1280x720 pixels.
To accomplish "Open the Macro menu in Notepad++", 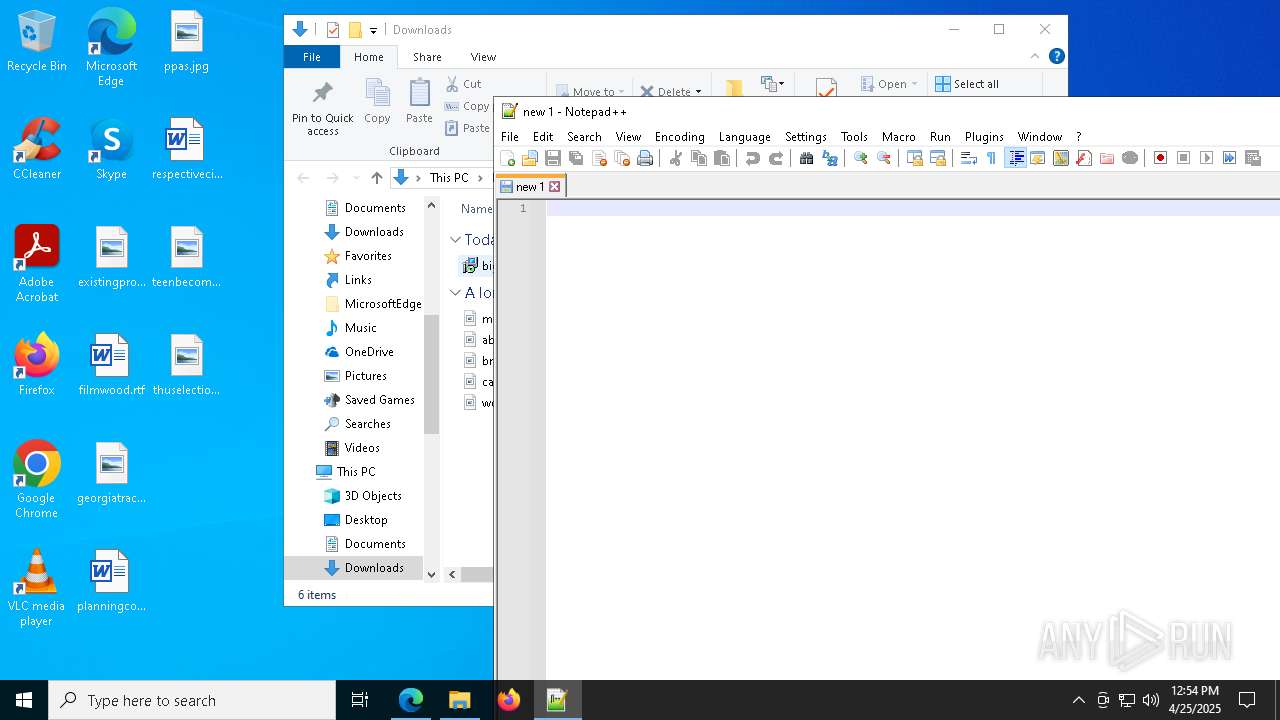I will 899,137.
